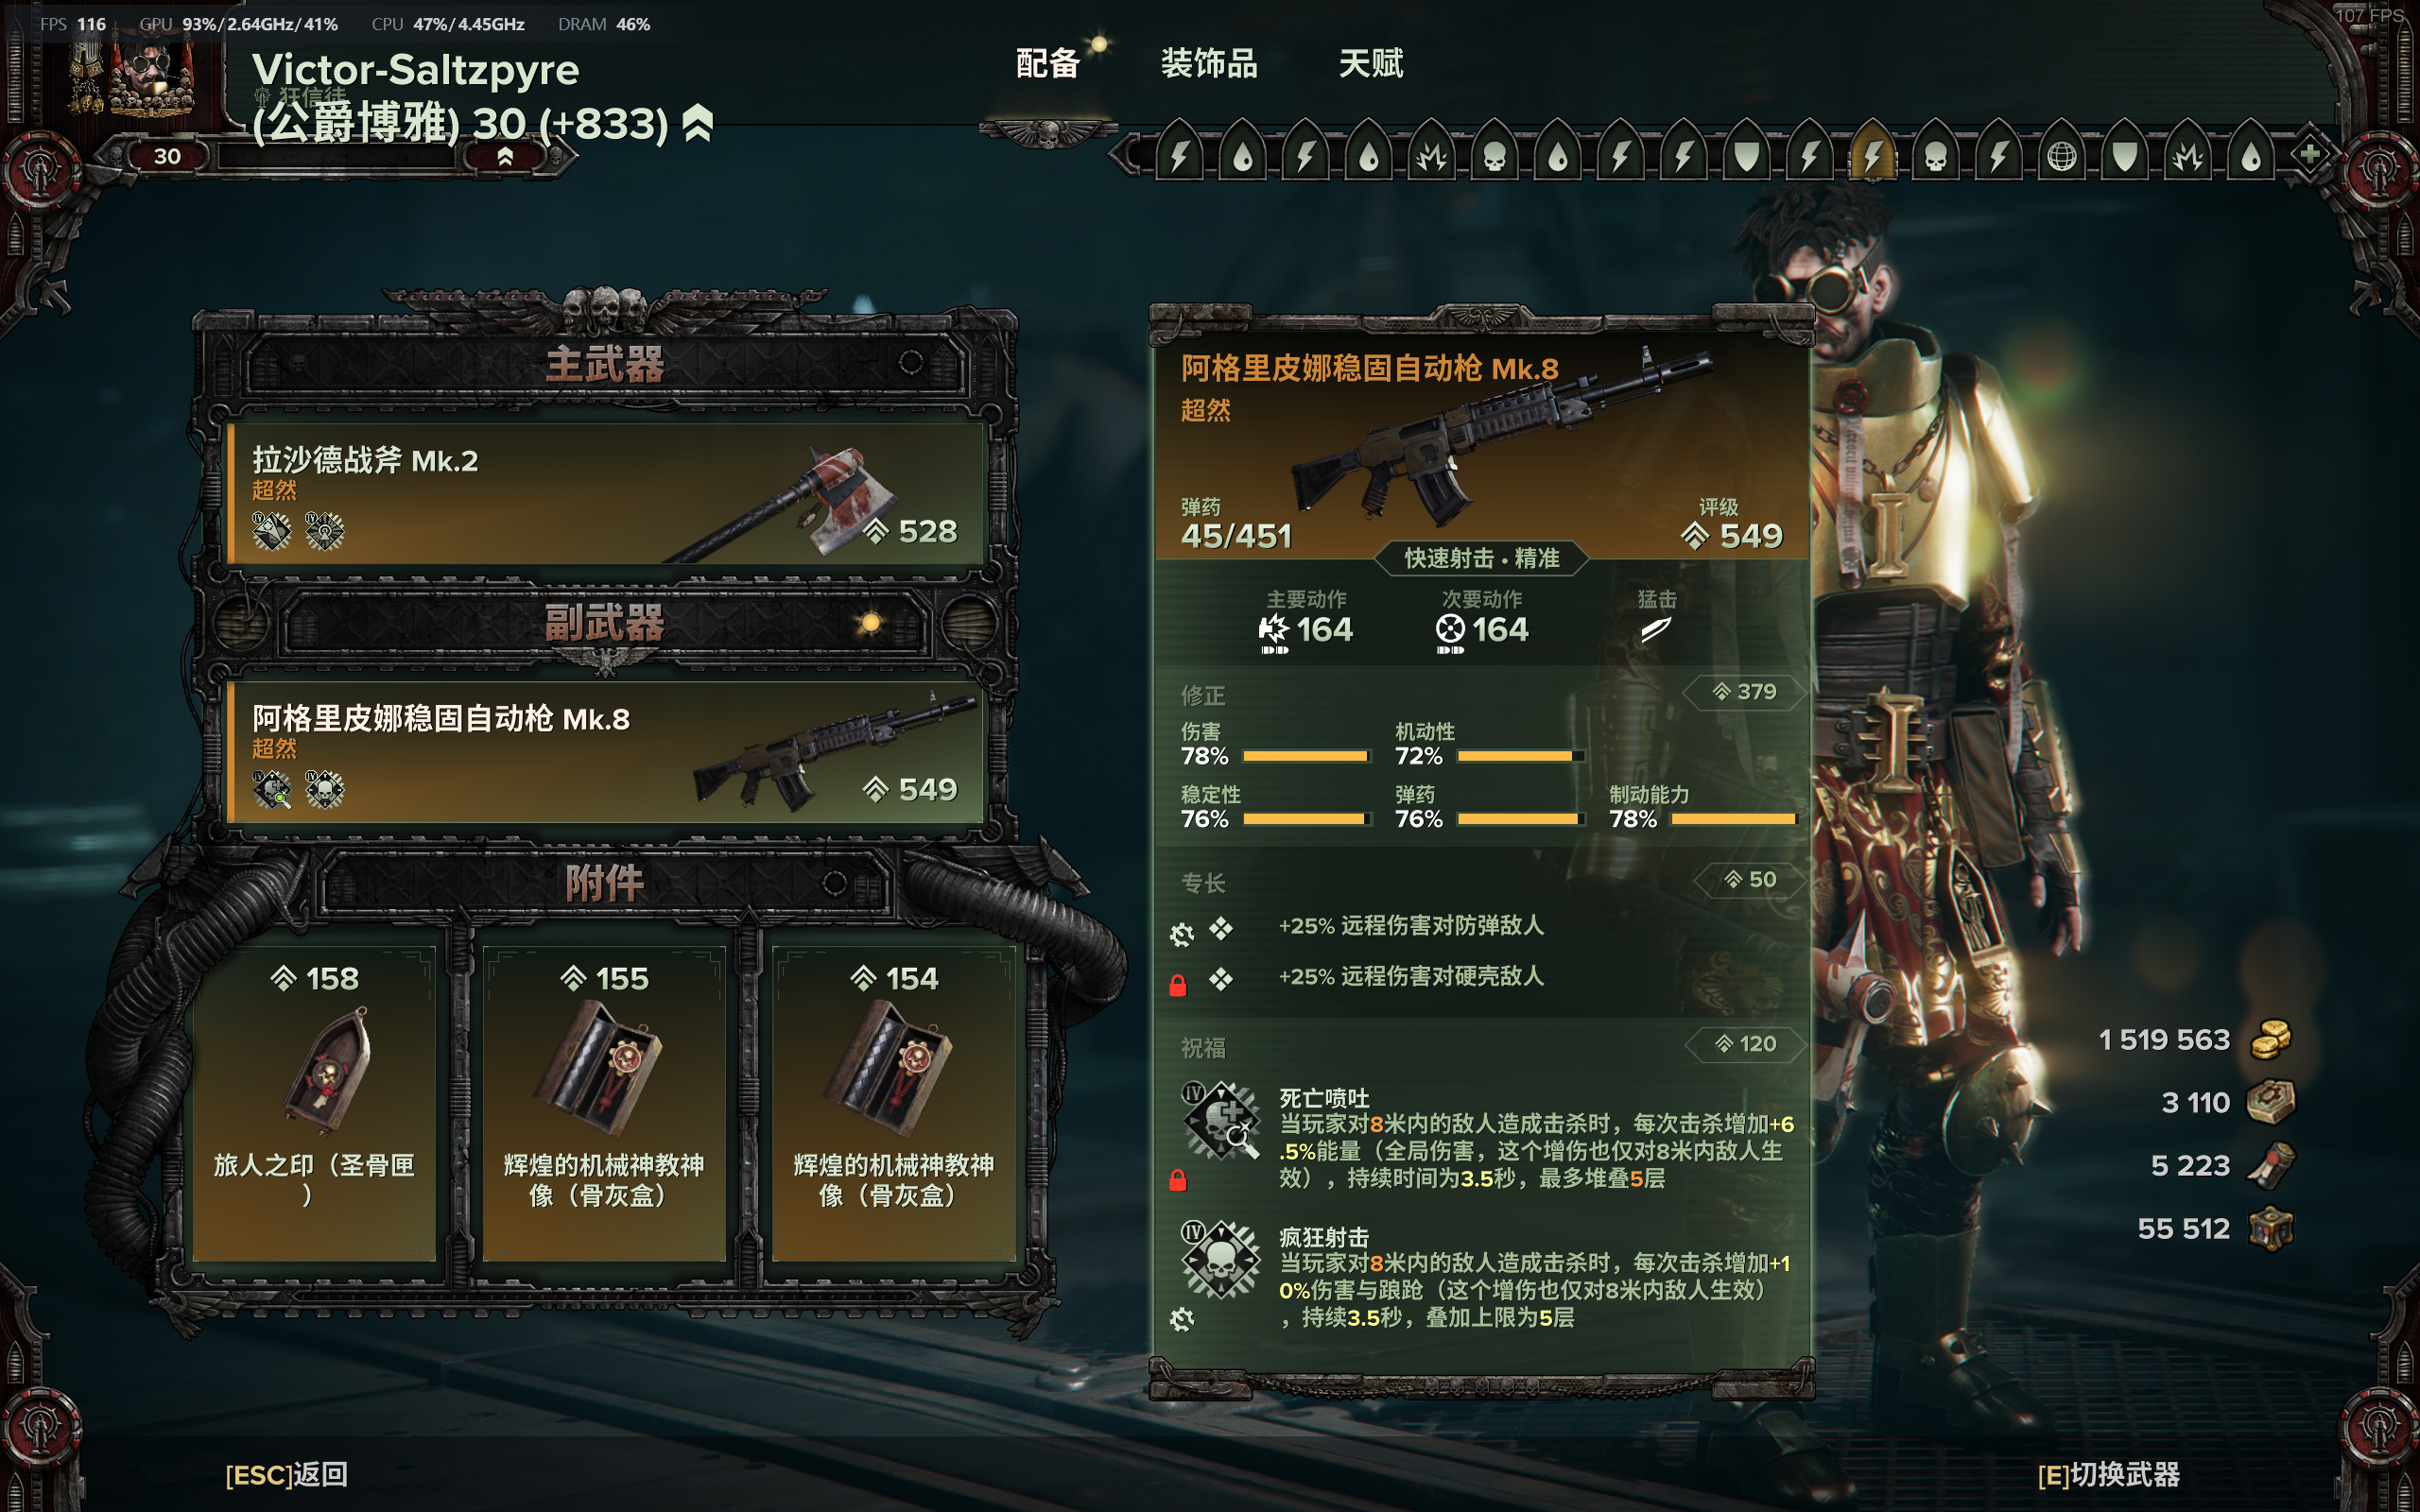Open the 天赋 tab
The image size is (2420, 1512).
1371,64
